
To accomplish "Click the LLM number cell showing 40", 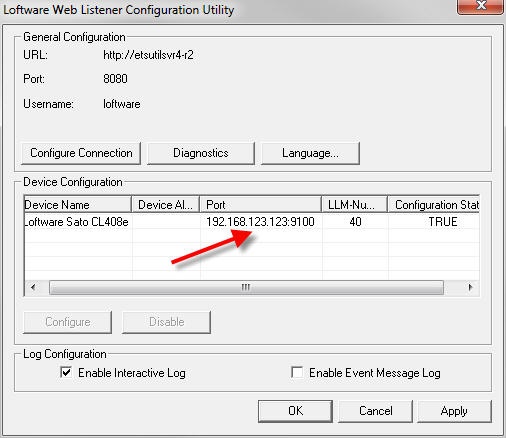I will 355,222.
